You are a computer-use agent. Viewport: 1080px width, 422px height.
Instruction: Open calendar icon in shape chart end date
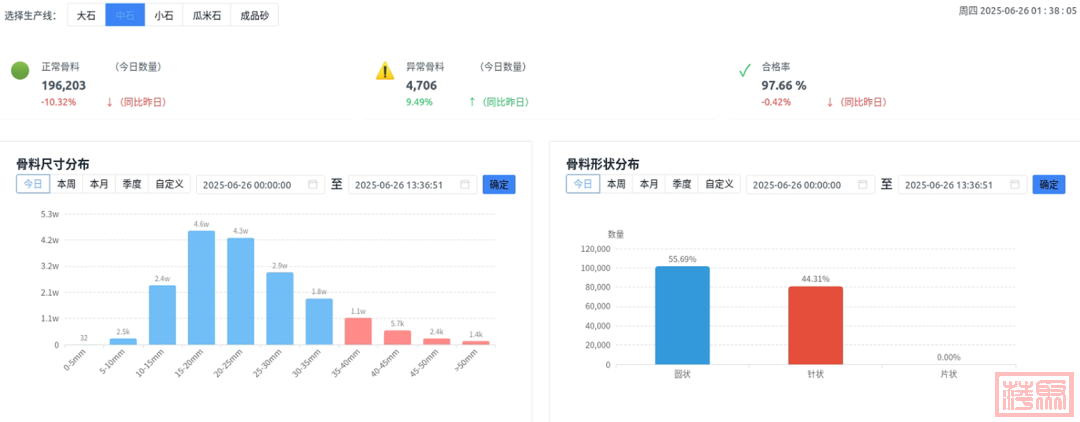coord(1015,185)
